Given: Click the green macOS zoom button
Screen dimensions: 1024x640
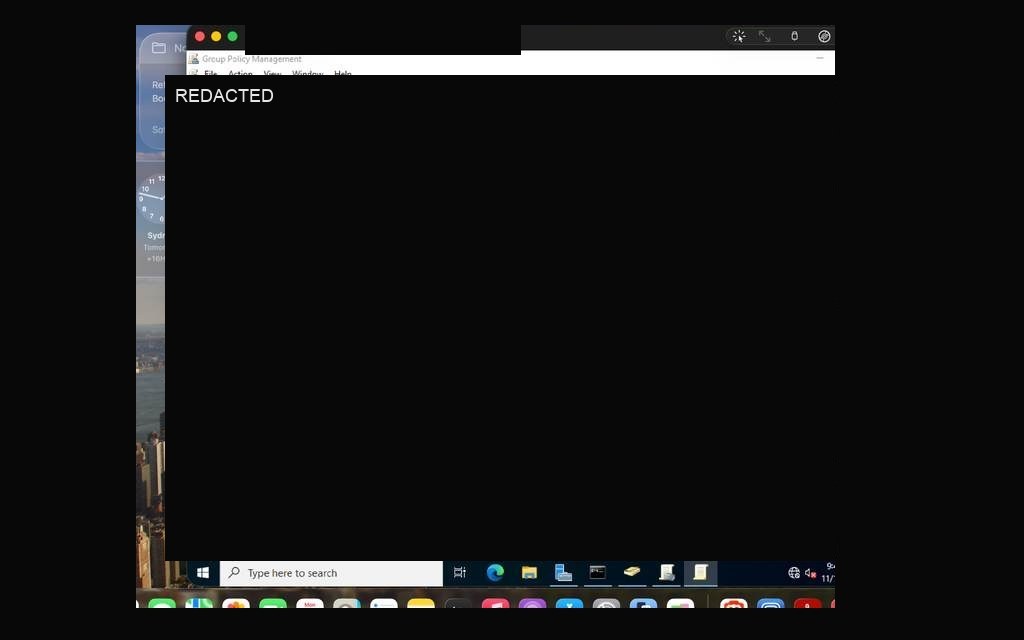Looking at the screenshot, I should pos(232,37).
